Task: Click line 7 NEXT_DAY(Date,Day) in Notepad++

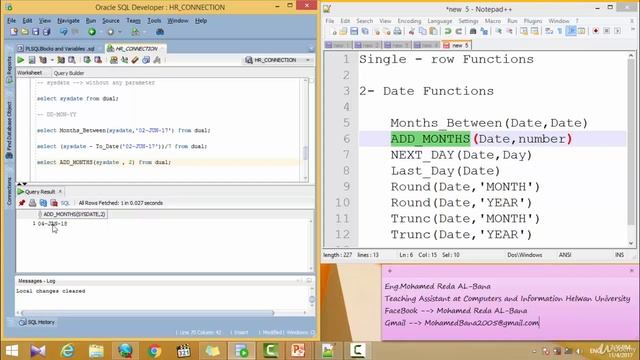Action: point(461,155)
